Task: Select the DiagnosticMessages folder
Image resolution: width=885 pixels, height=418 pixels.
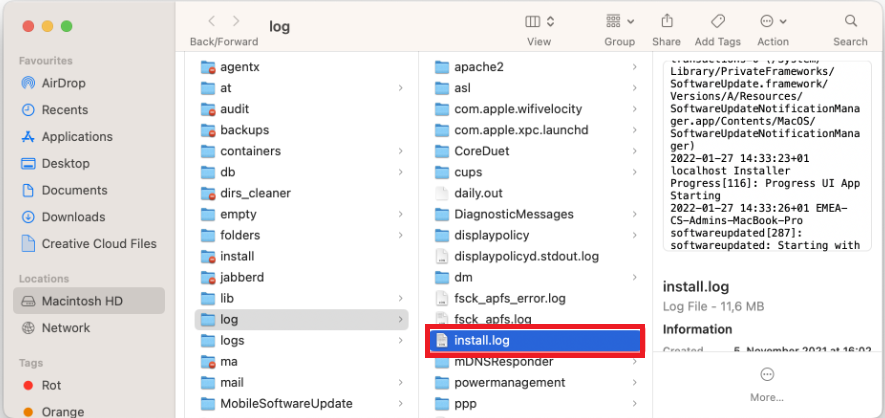Action: (534, 214)
